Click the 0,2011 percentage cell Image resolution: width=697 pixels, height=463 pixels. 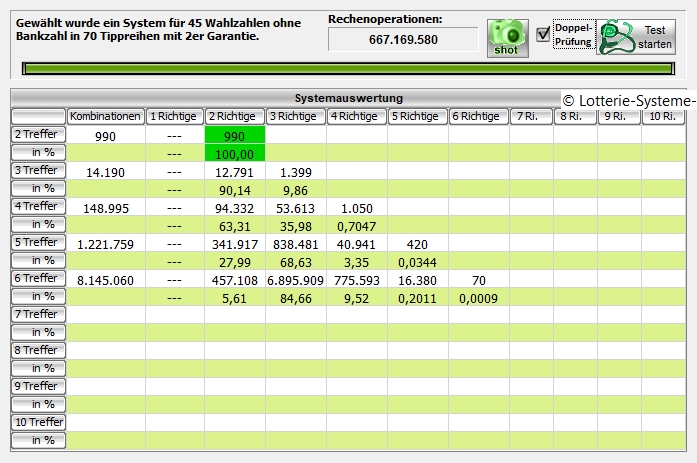coord(417,299)
